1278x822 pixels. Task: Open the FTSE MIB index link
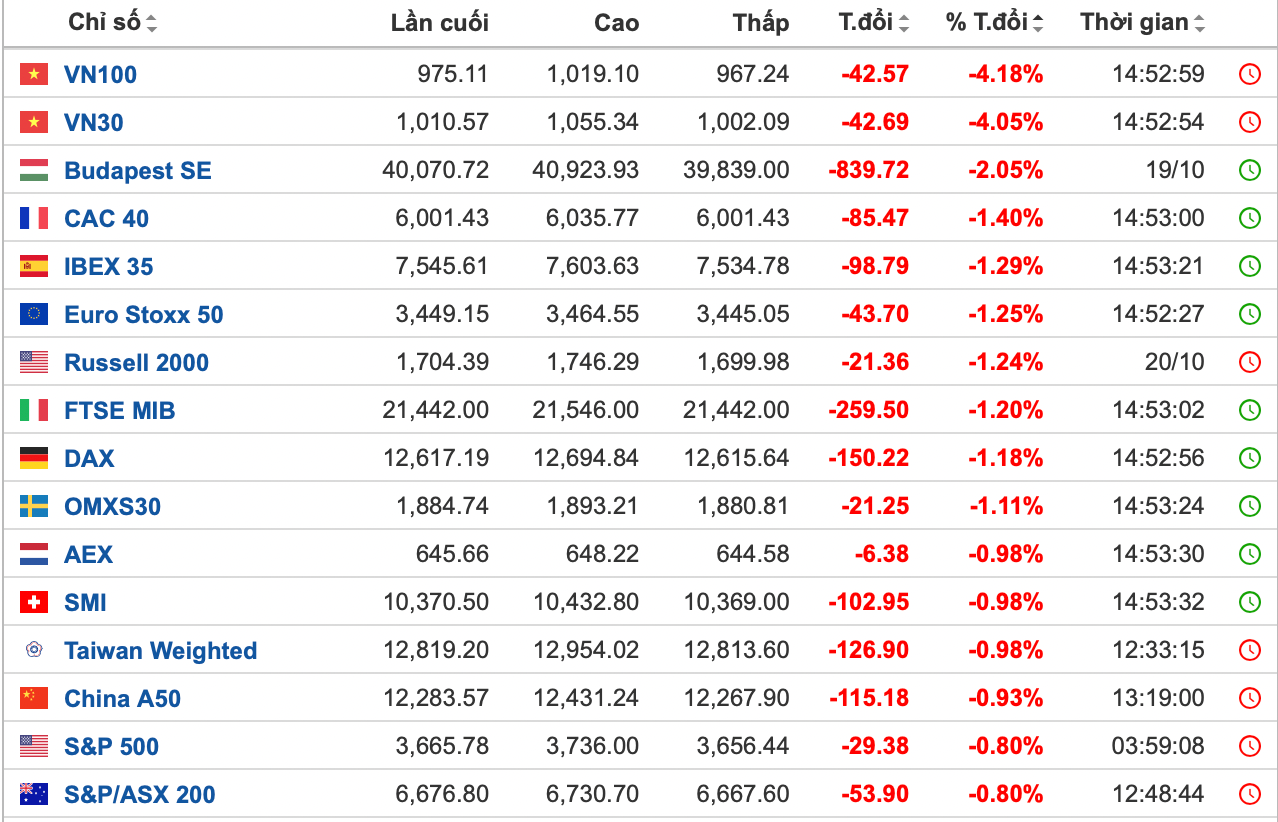119,411
